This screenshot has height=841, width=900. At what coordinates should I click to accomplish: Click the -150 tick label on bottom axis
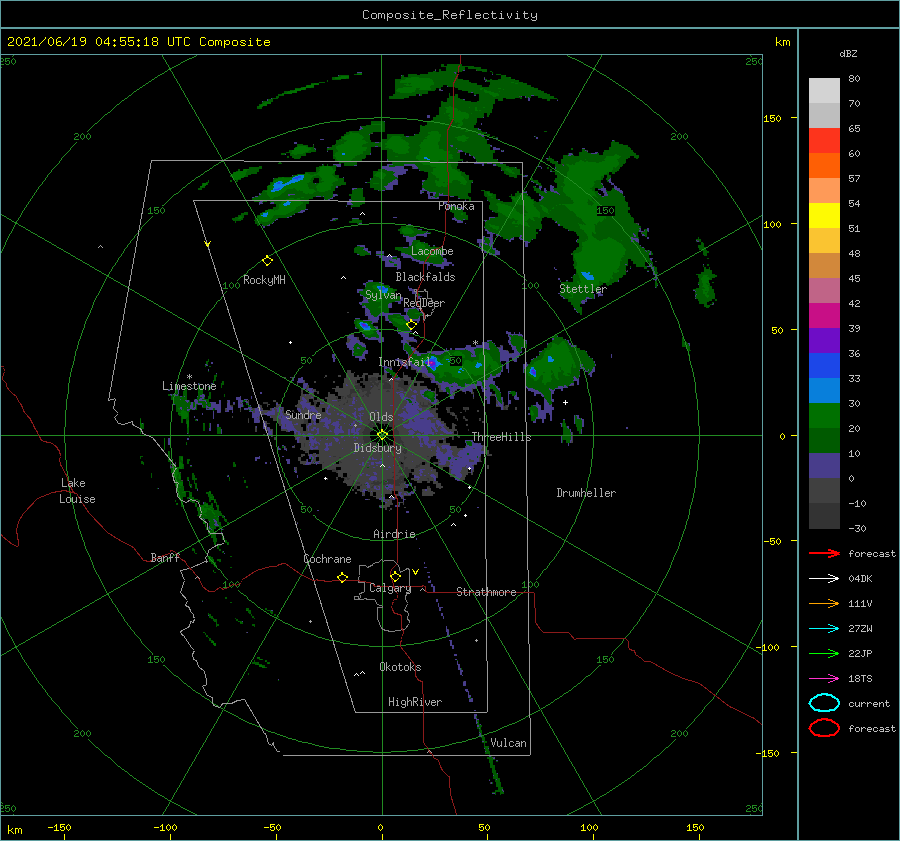click(x=60, y=827)
